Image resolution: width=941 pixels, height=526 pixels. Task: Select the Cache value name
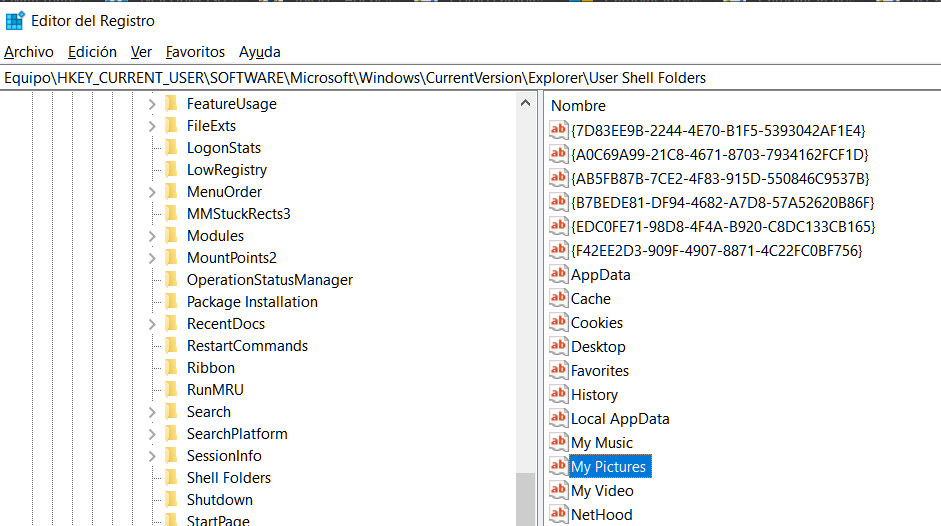click(x=591, y=299)
